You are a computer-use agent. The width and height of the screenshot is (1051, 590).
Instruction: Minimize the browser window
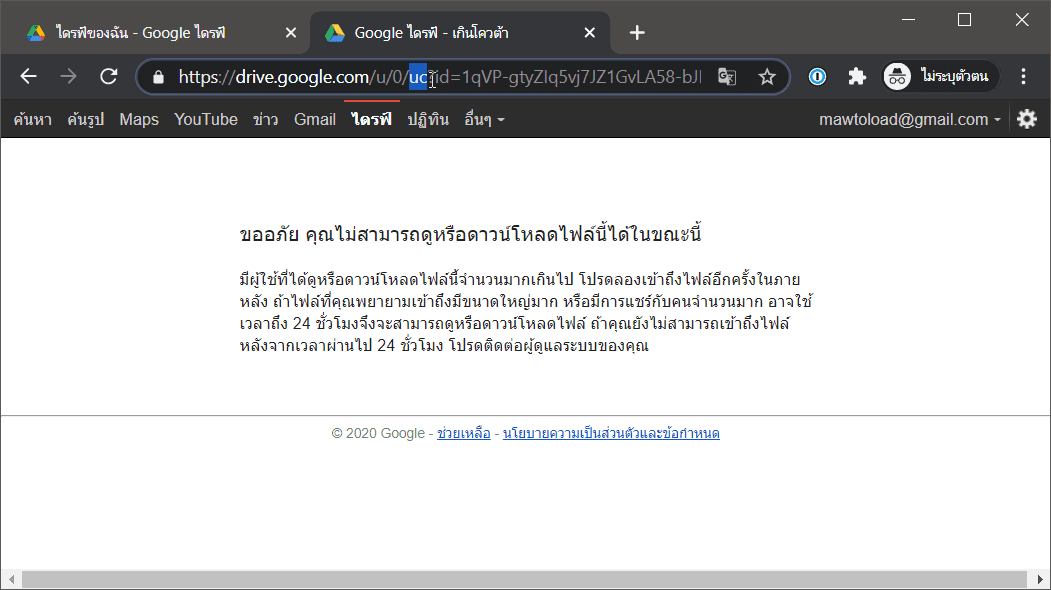pos(908,19)
